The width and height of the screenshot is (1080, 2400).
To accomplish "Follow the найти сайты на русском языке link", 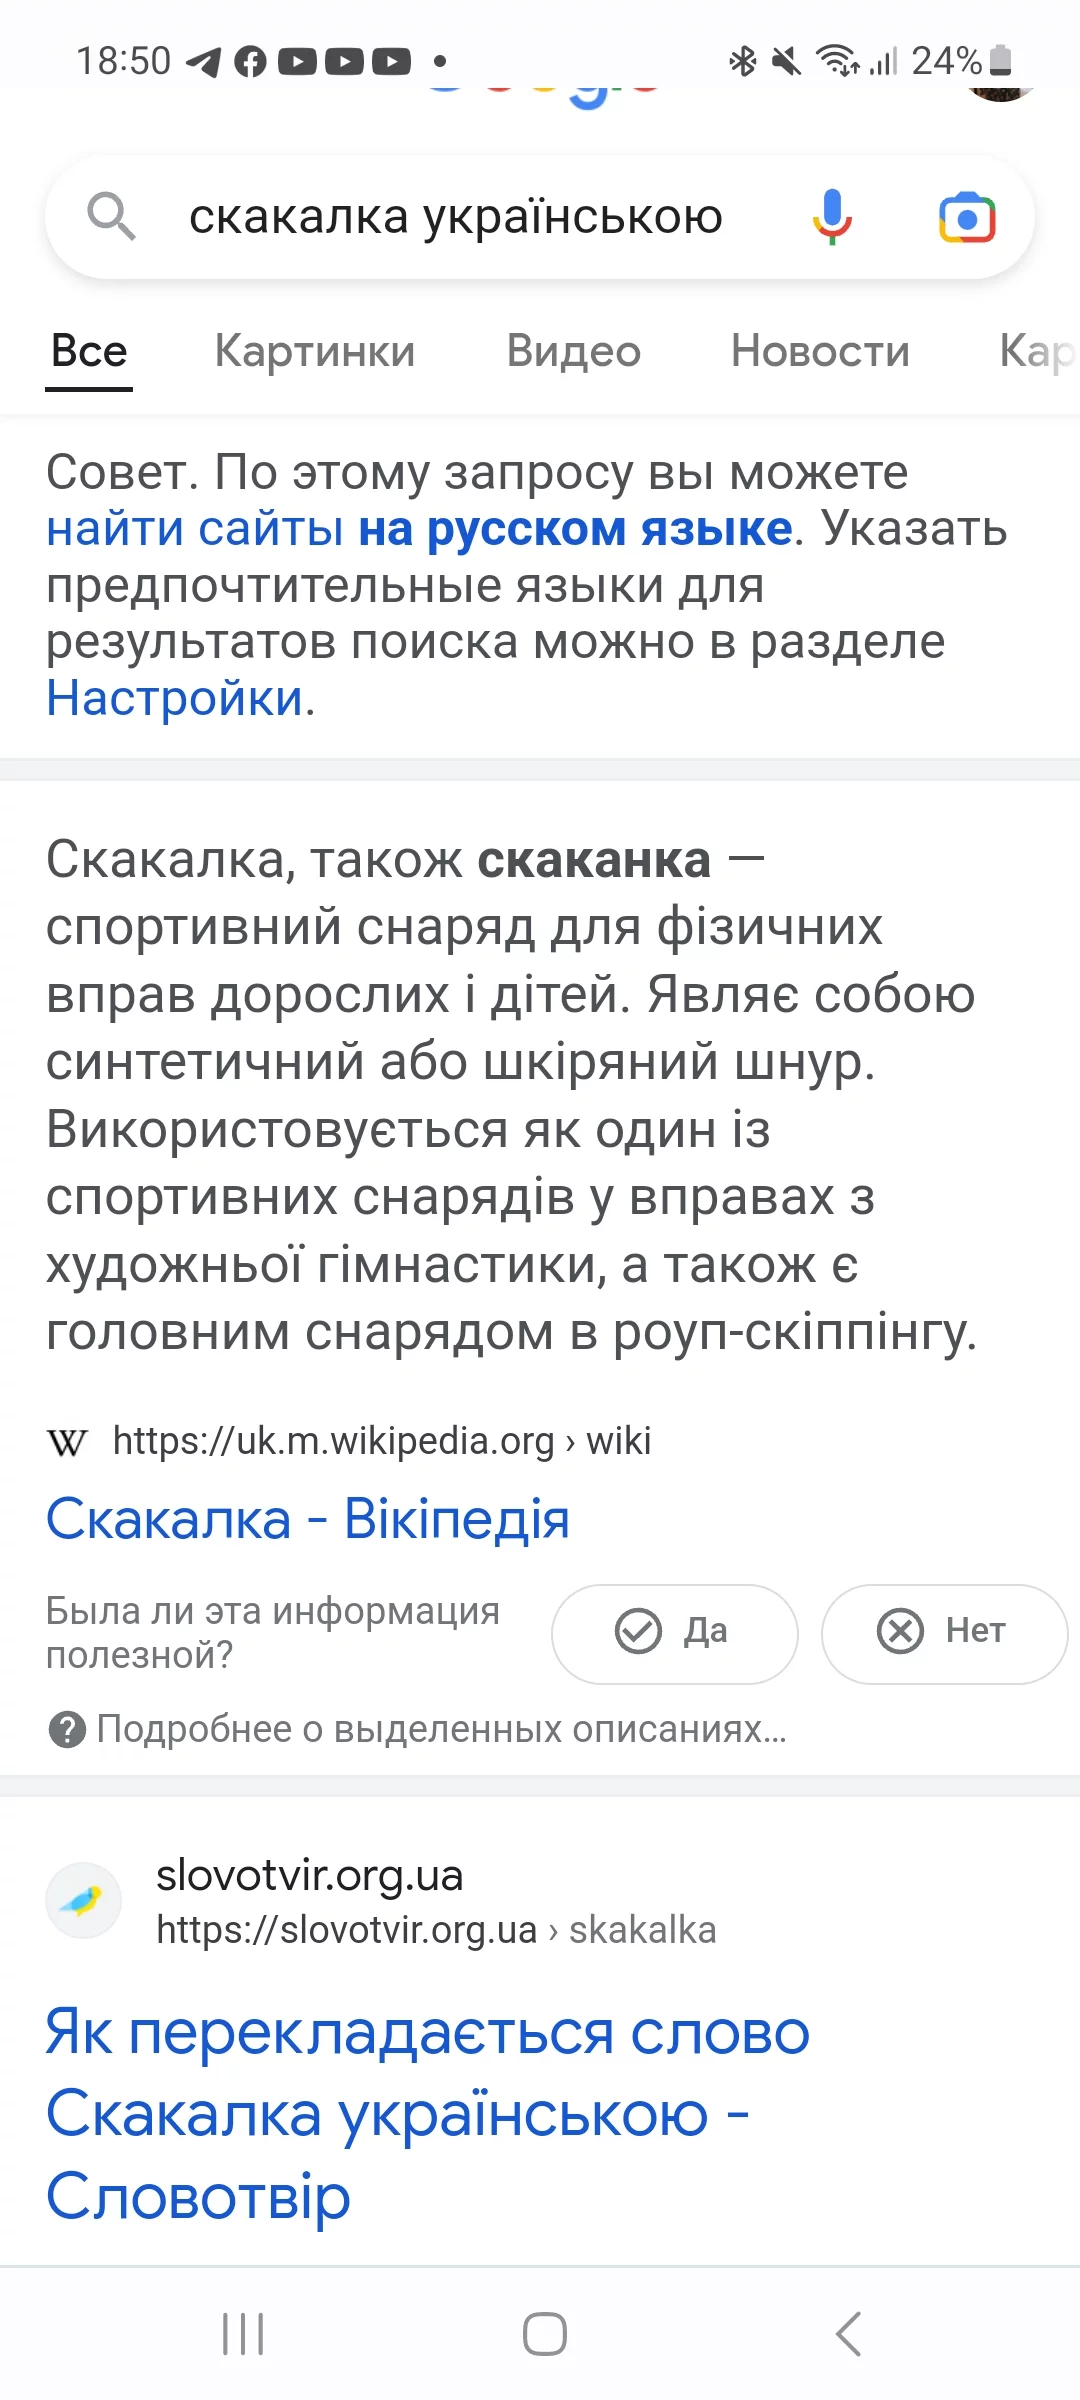I will (419, 529).
